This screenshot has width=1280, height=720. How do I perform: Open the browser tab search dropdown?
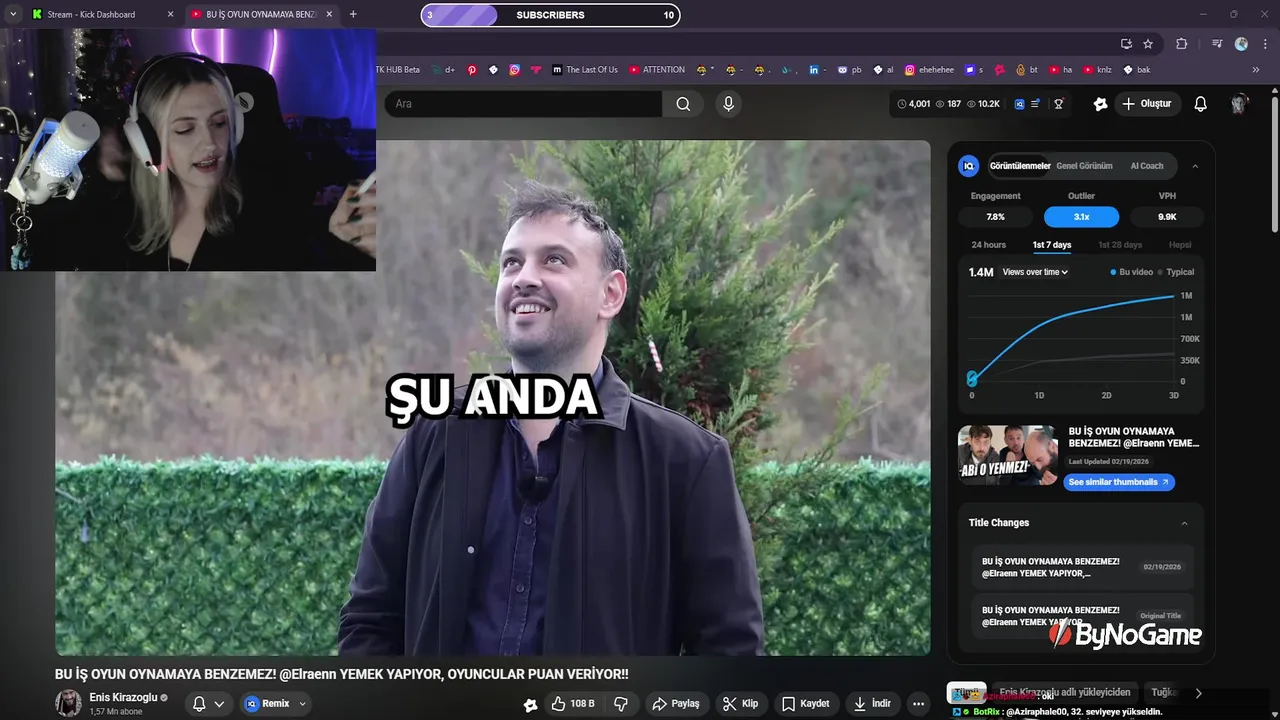[x=13, y=14]
